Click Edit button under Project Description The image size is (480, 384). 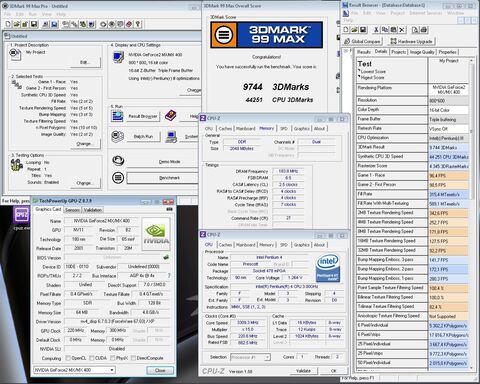click(85, 62)
